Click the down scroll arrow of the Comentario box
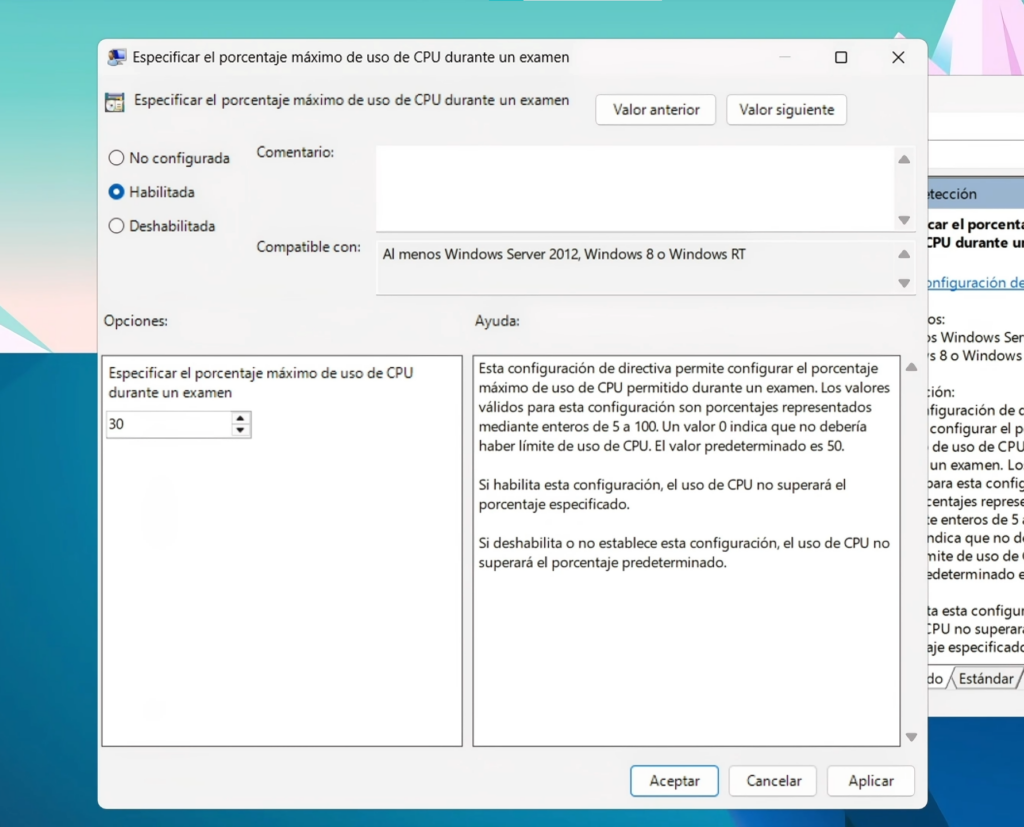This screenshot has width=1024, height=827. (x=904, y=219)
